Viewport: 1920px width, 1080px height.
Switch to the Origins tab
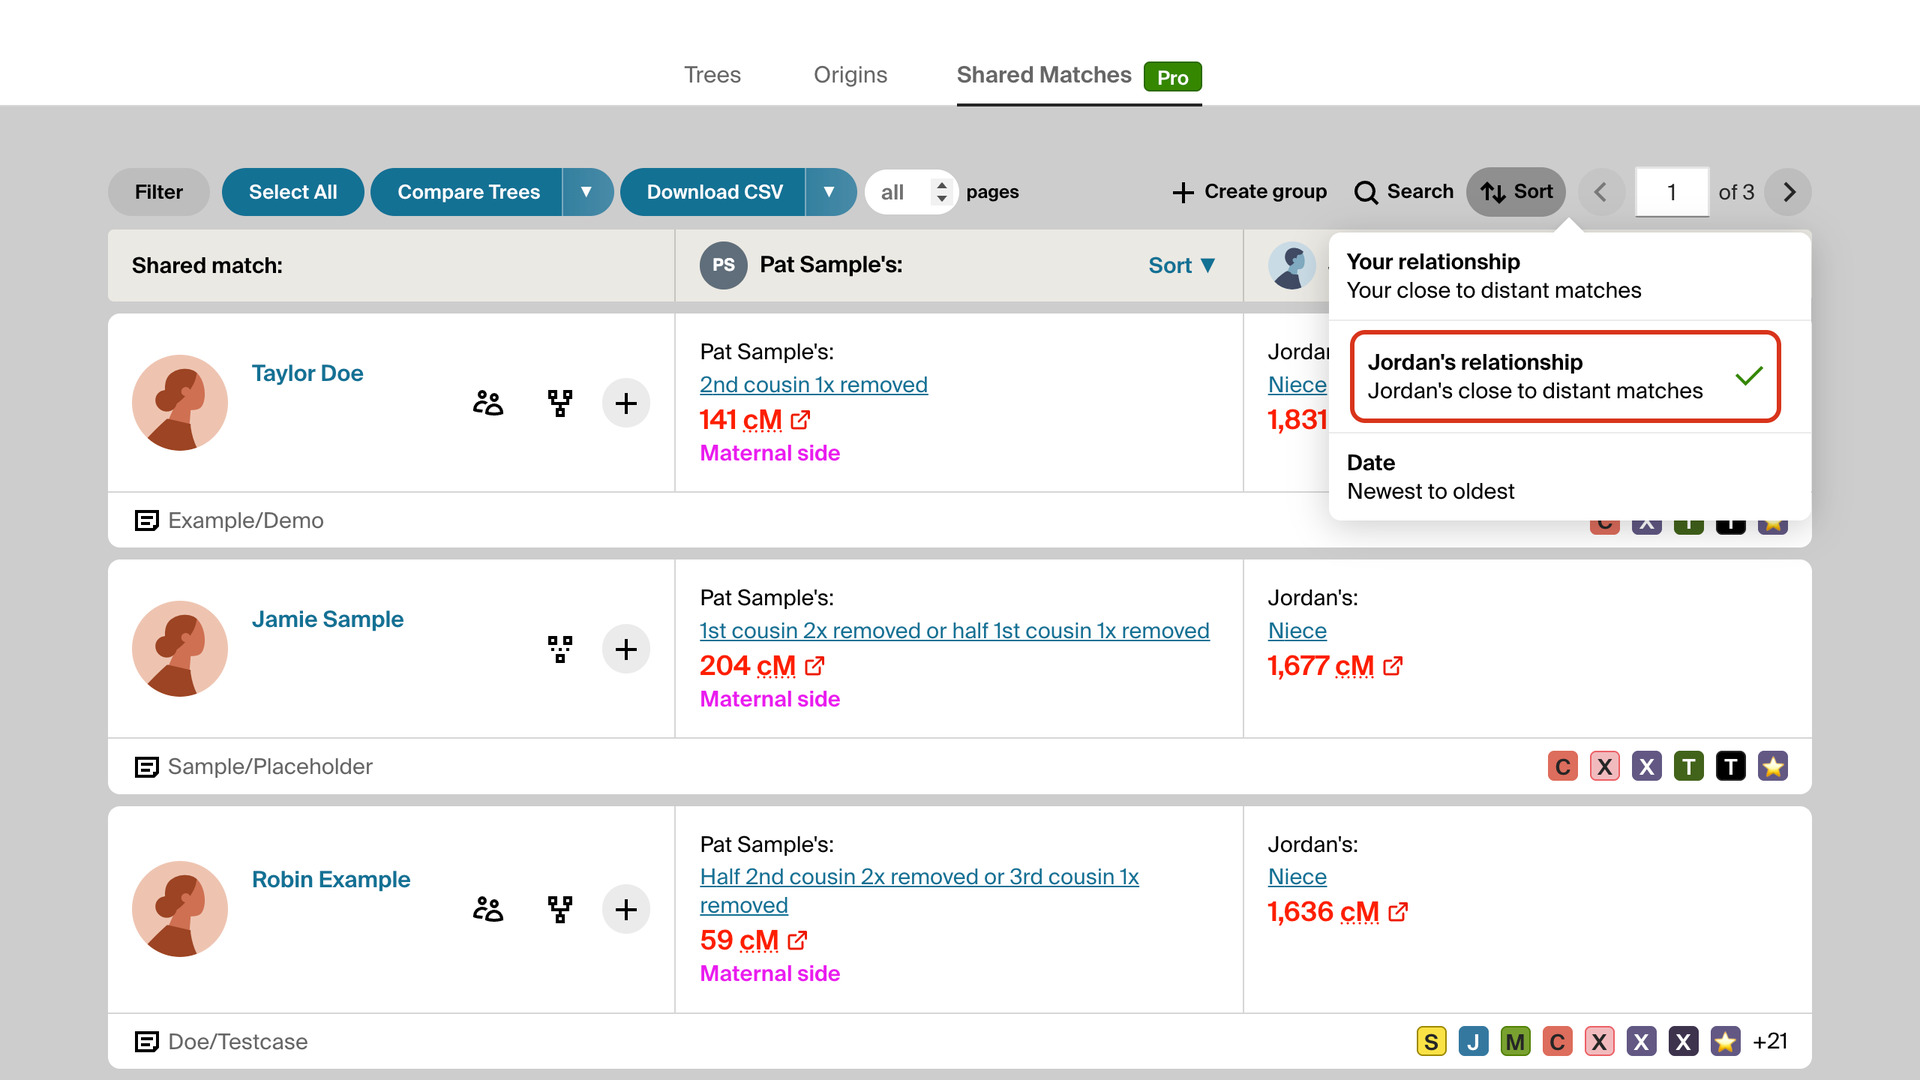pos(850,75)
